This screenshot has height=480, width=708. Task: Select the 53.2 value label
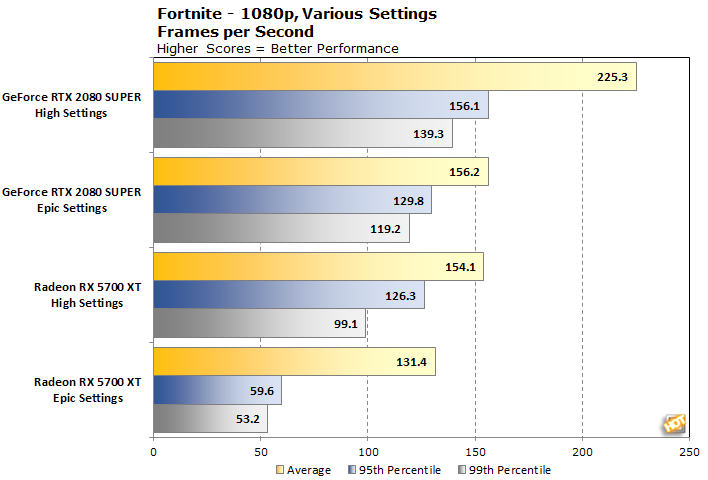(248, 419)
